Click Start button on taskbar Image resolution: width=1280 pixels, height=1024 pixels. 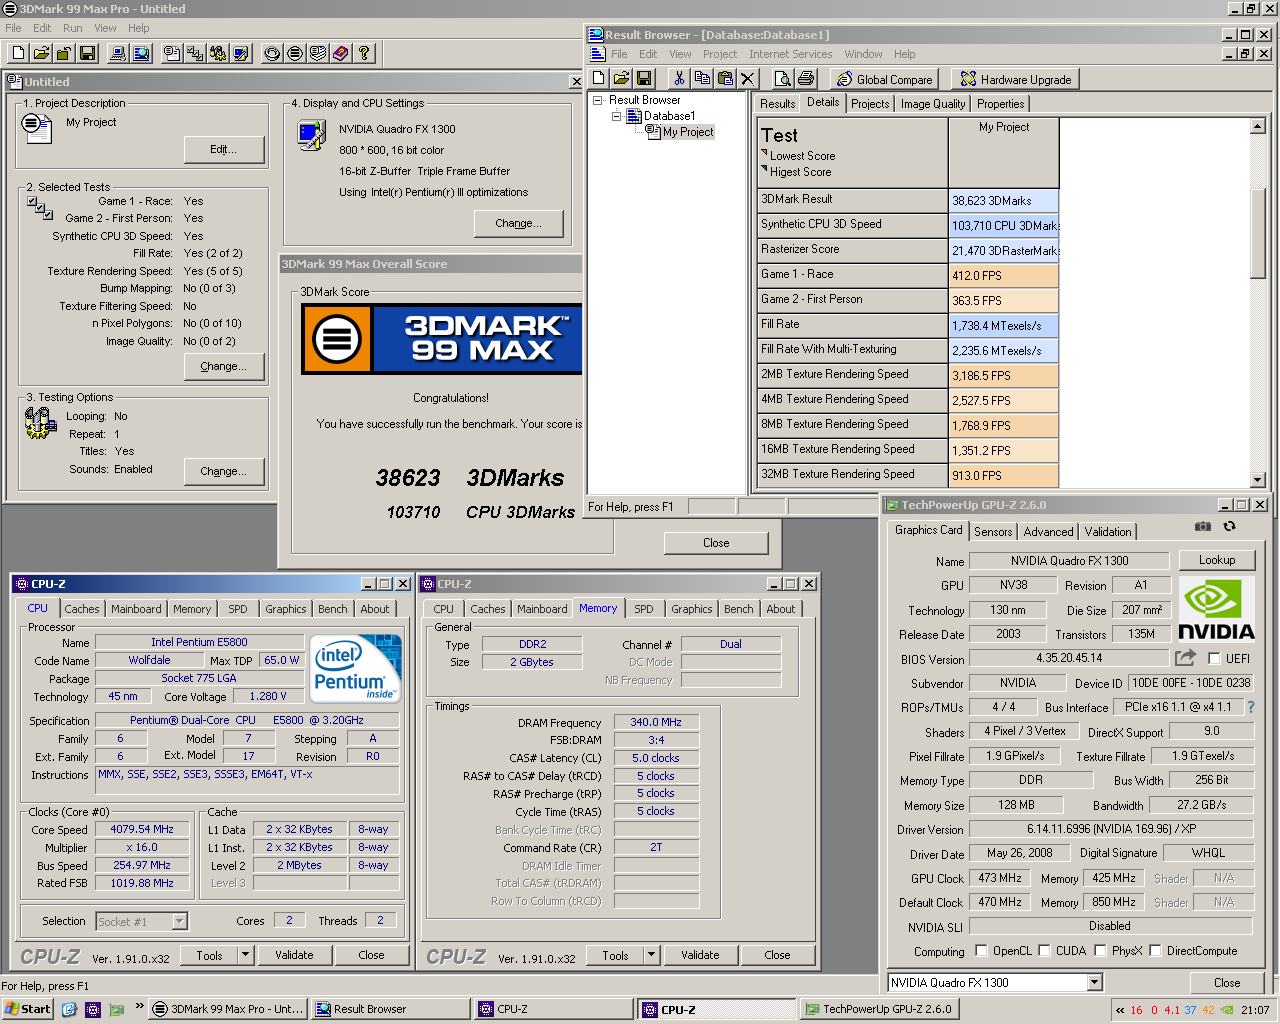point(27,1009)
